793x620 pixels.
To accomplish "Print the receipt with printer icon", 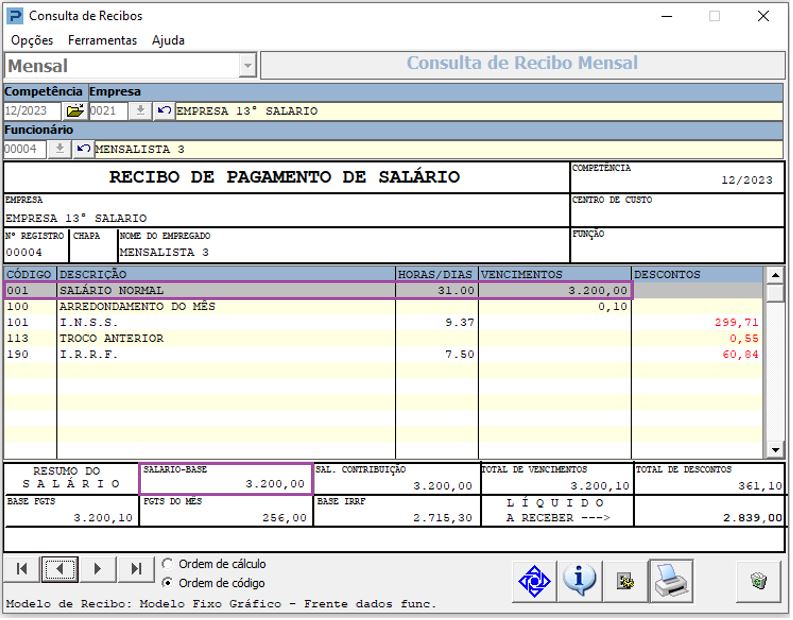I will [x=672, y=582].
